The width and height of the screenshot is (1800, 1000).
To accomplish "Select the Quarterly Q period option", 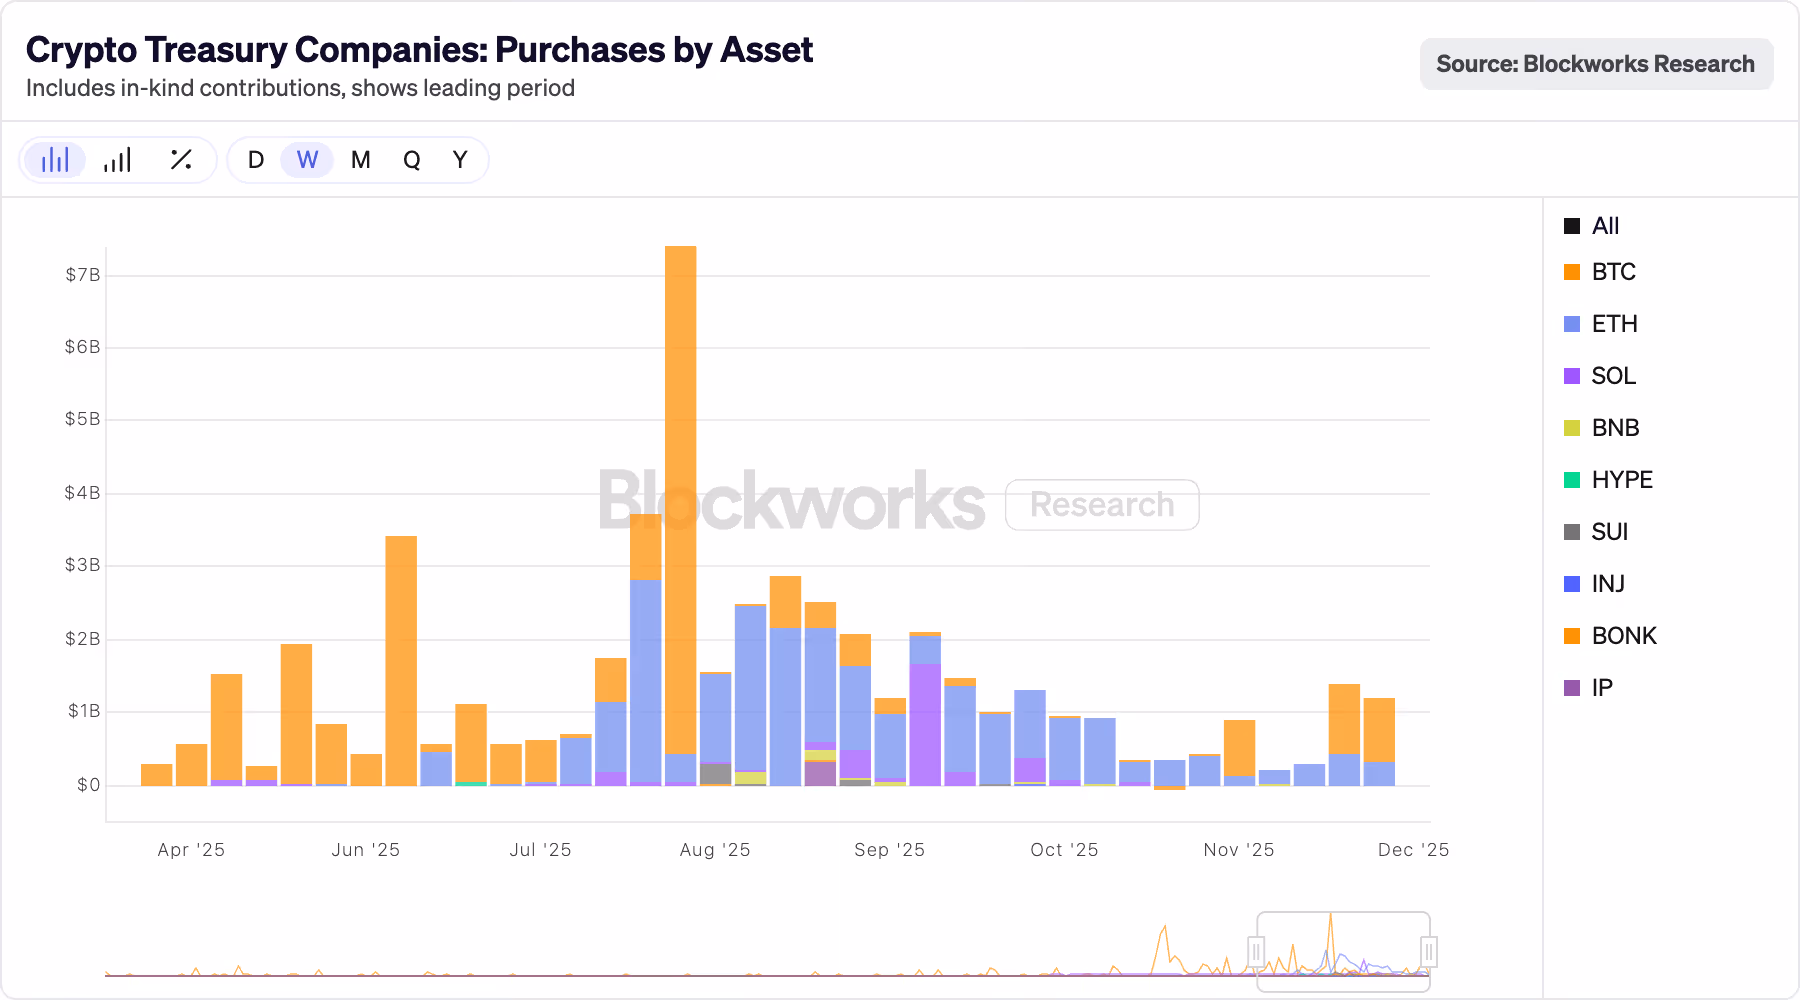I will [411, 159].
